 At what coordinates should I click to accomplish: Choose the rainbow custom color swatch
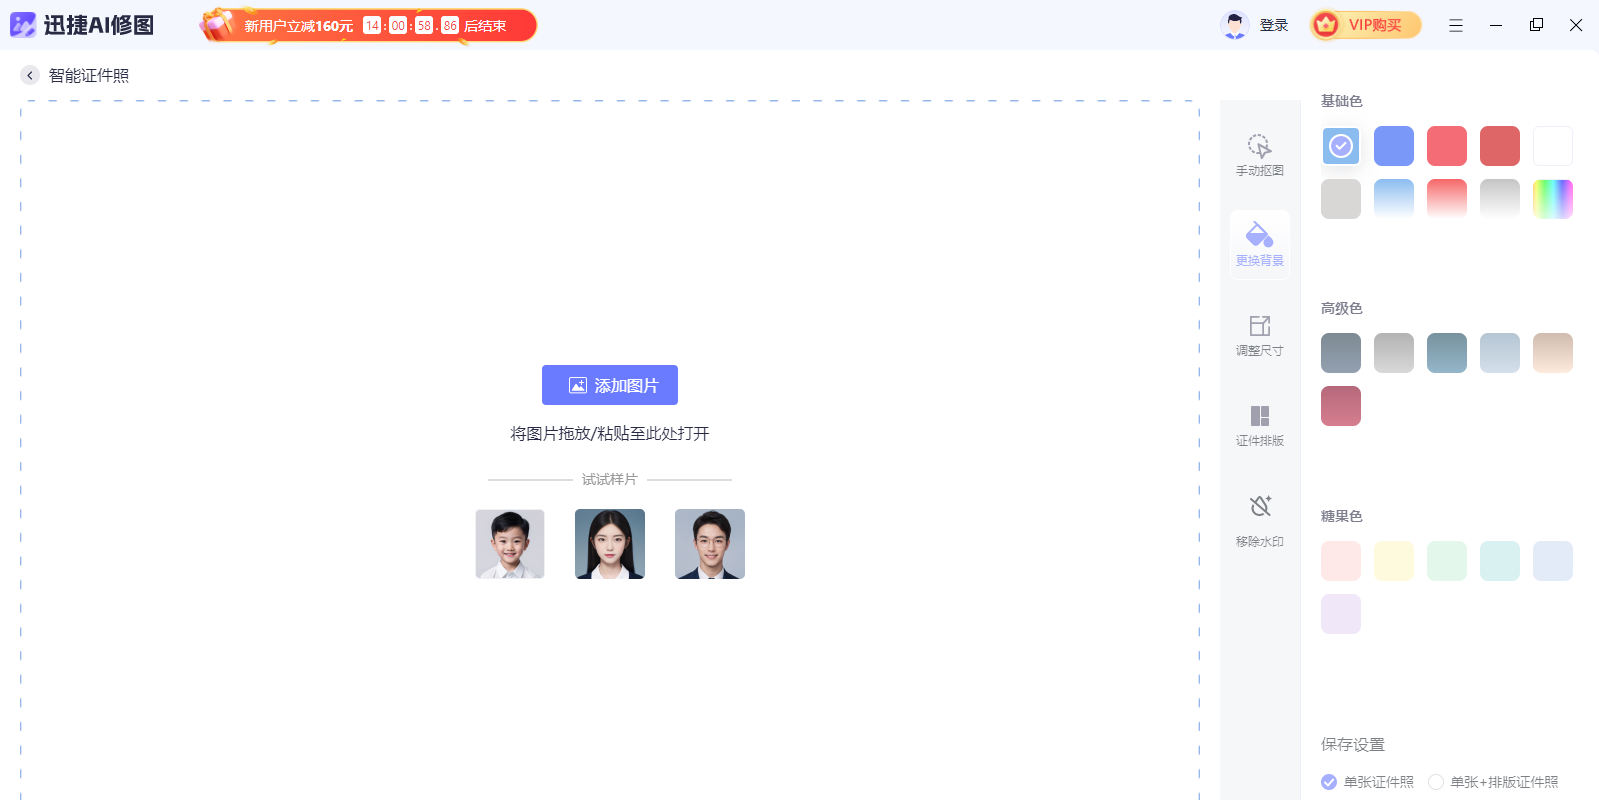[1552, 199]
